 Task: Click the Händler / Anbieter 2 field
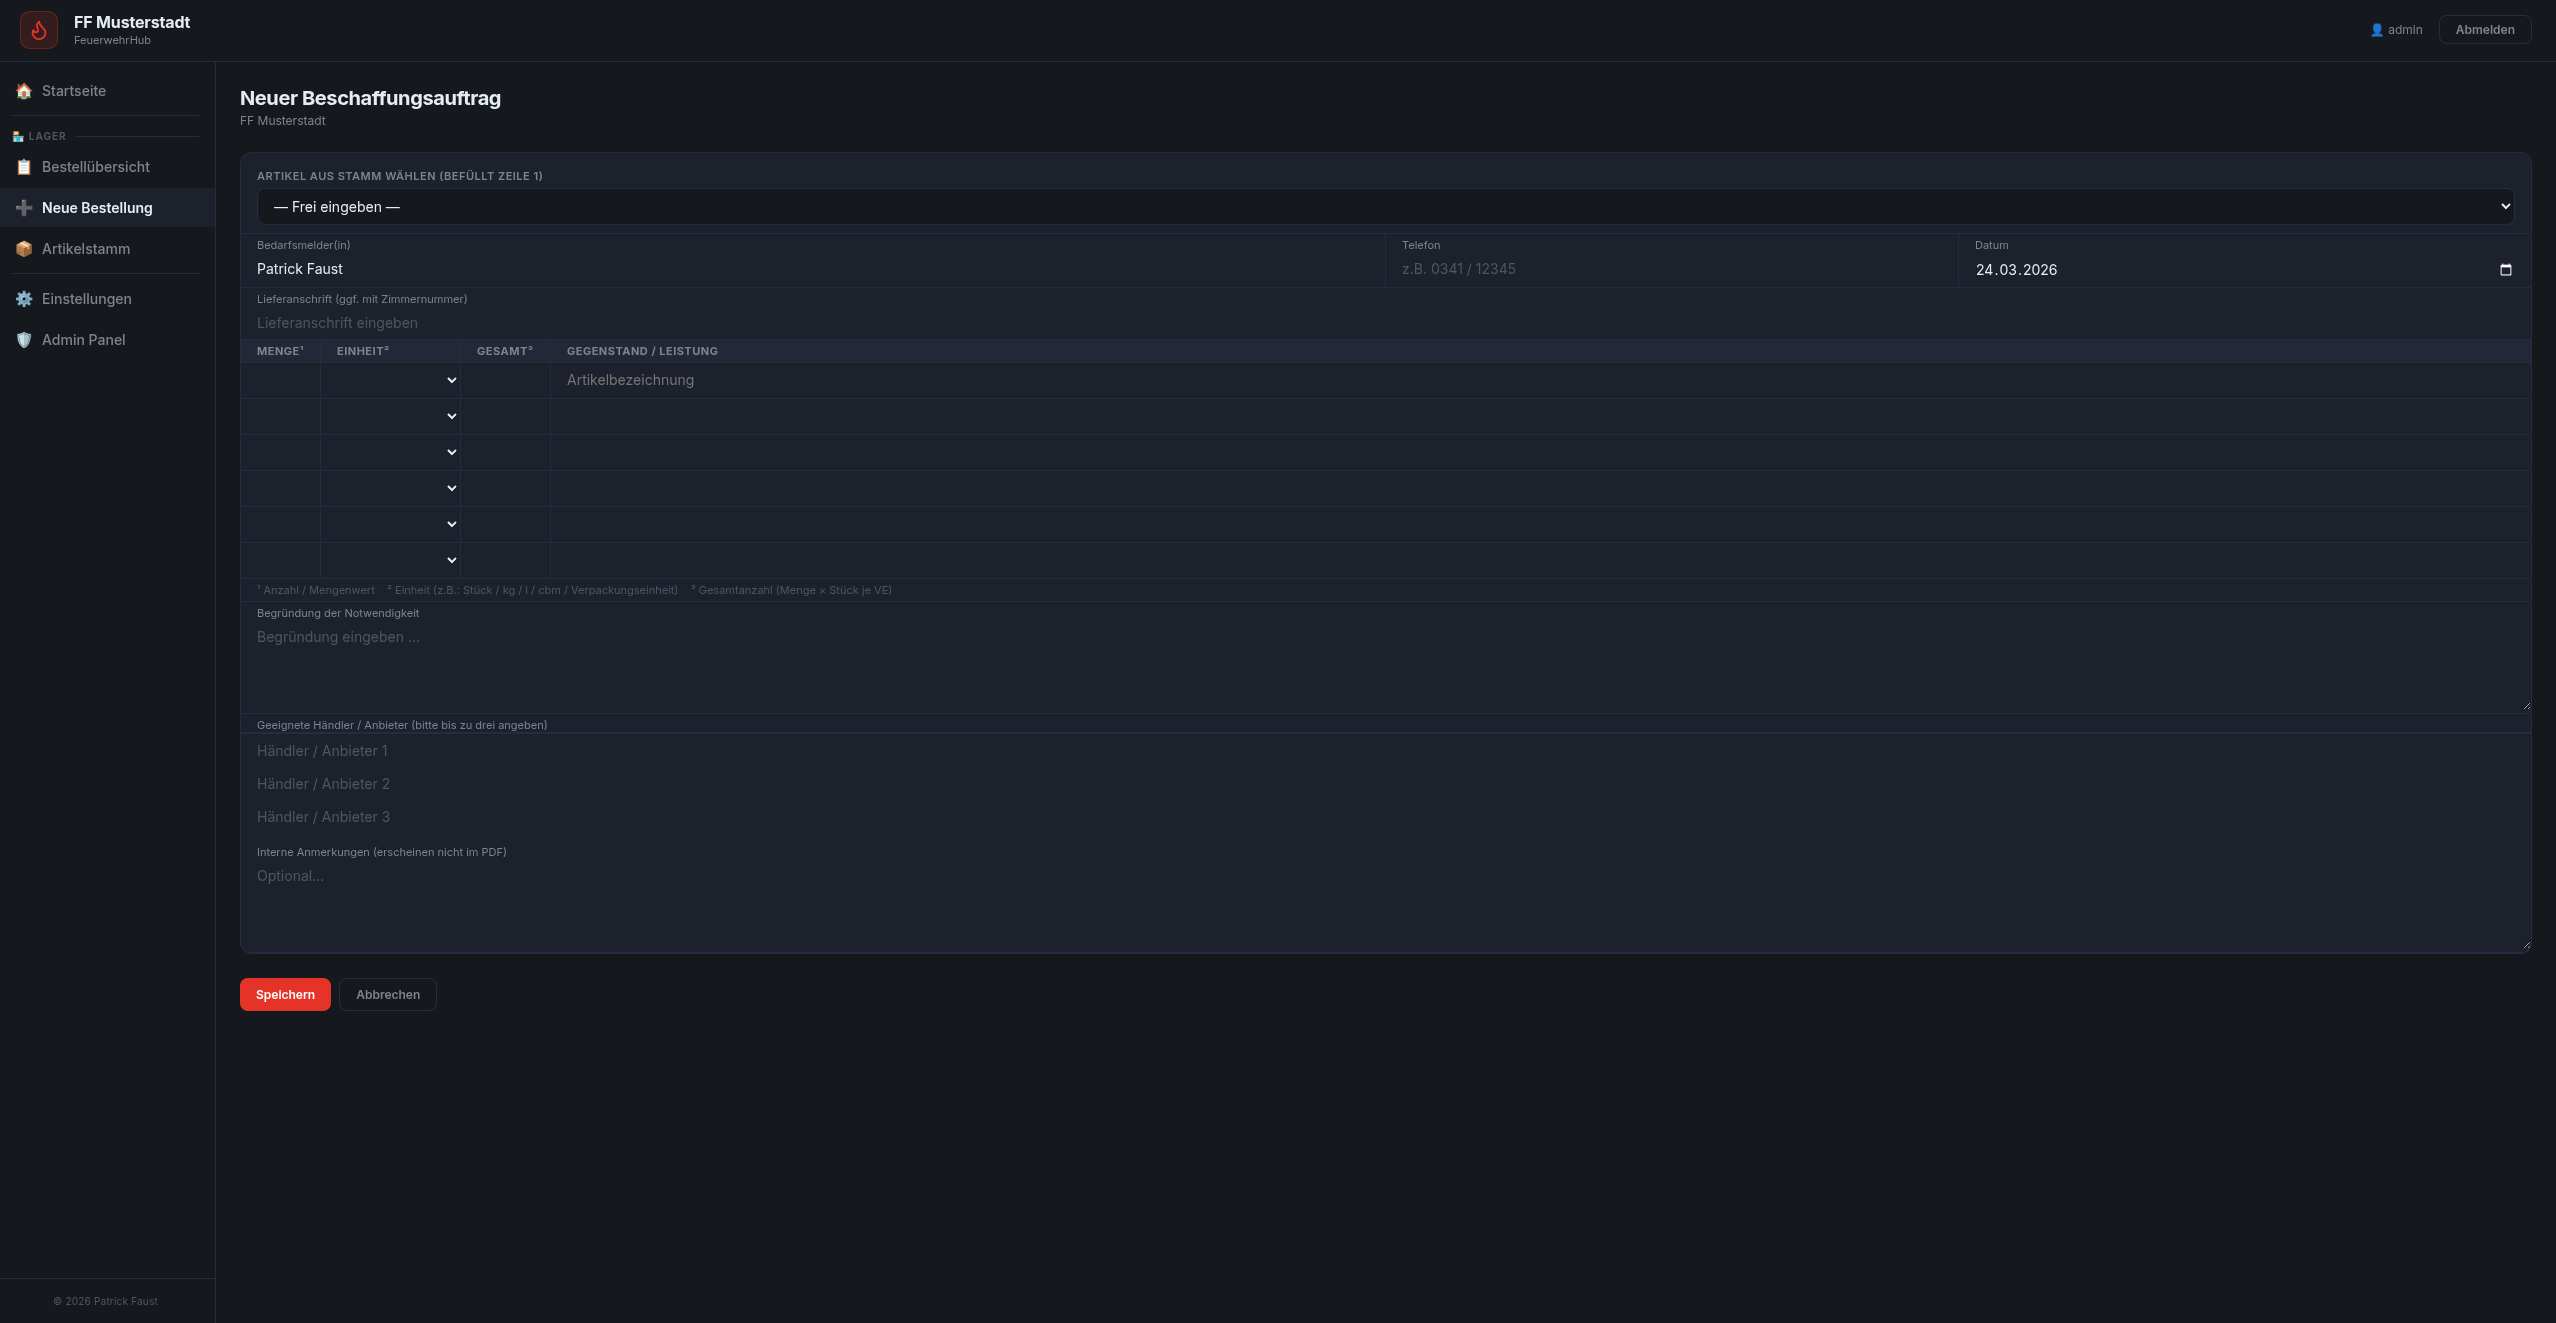[x=1385, y=784]
